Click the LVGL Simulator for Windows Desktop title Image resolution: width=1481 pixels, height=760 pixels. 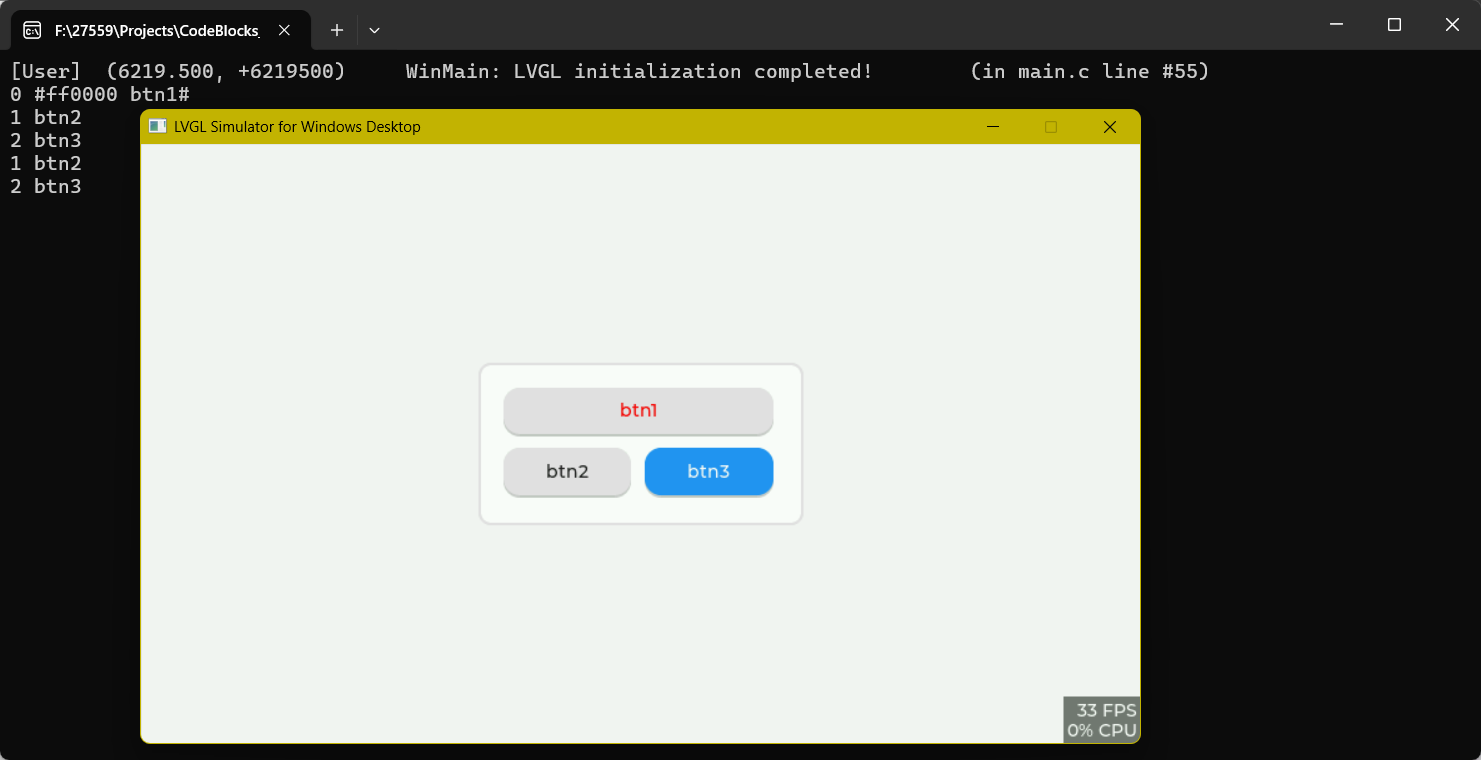297,127
